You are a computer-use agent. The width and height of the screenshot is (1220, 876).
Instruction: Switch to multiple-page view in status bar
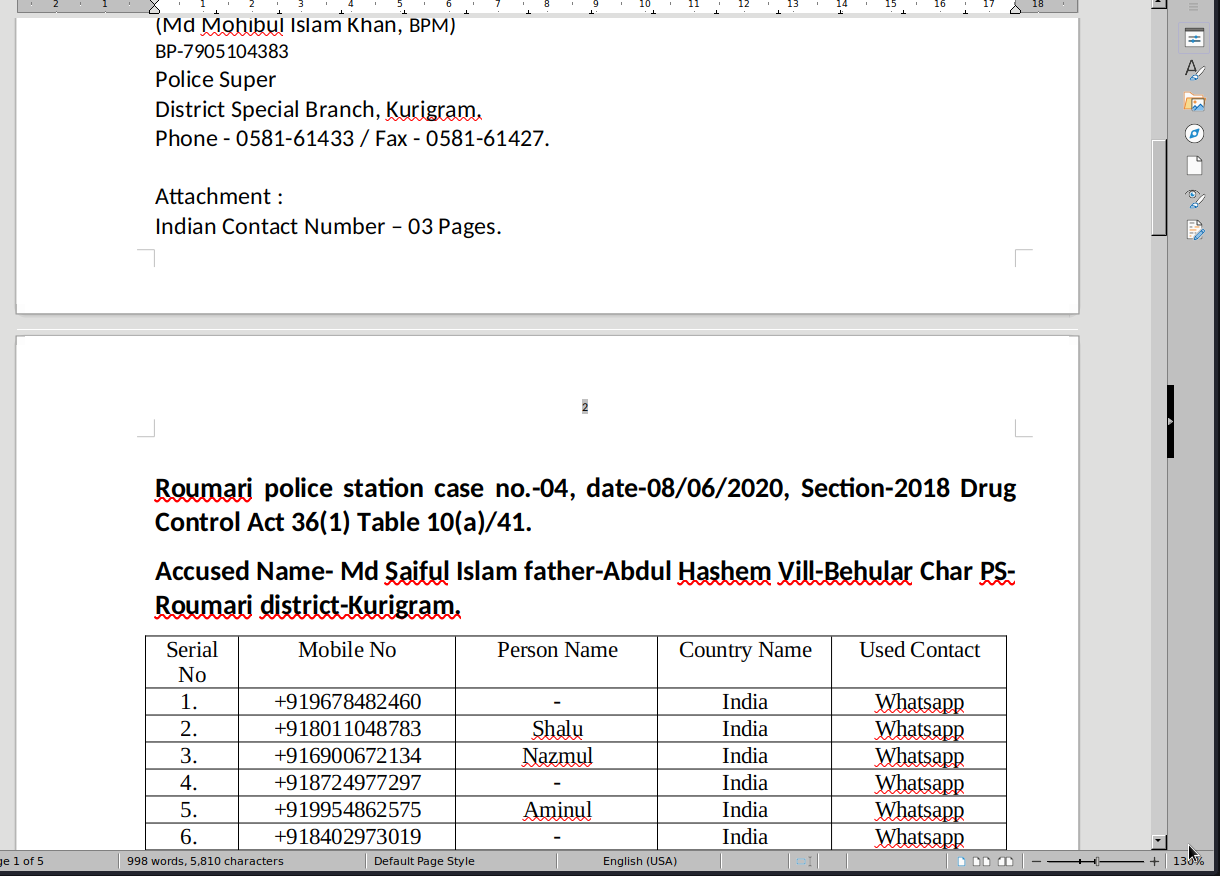tap(982, 861)
